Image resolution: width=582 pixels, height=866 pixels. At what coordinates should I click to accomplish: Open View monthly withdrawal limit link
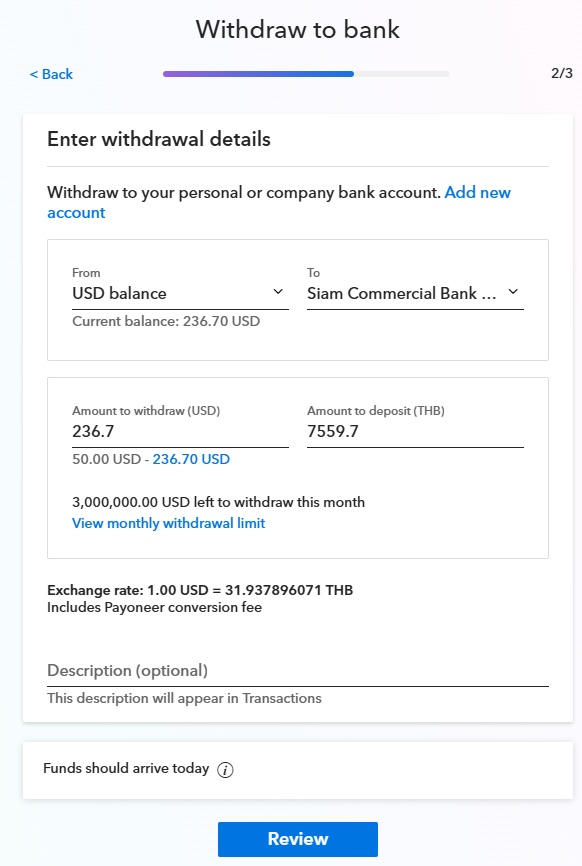pyautogui.click(x=168, y=523)
